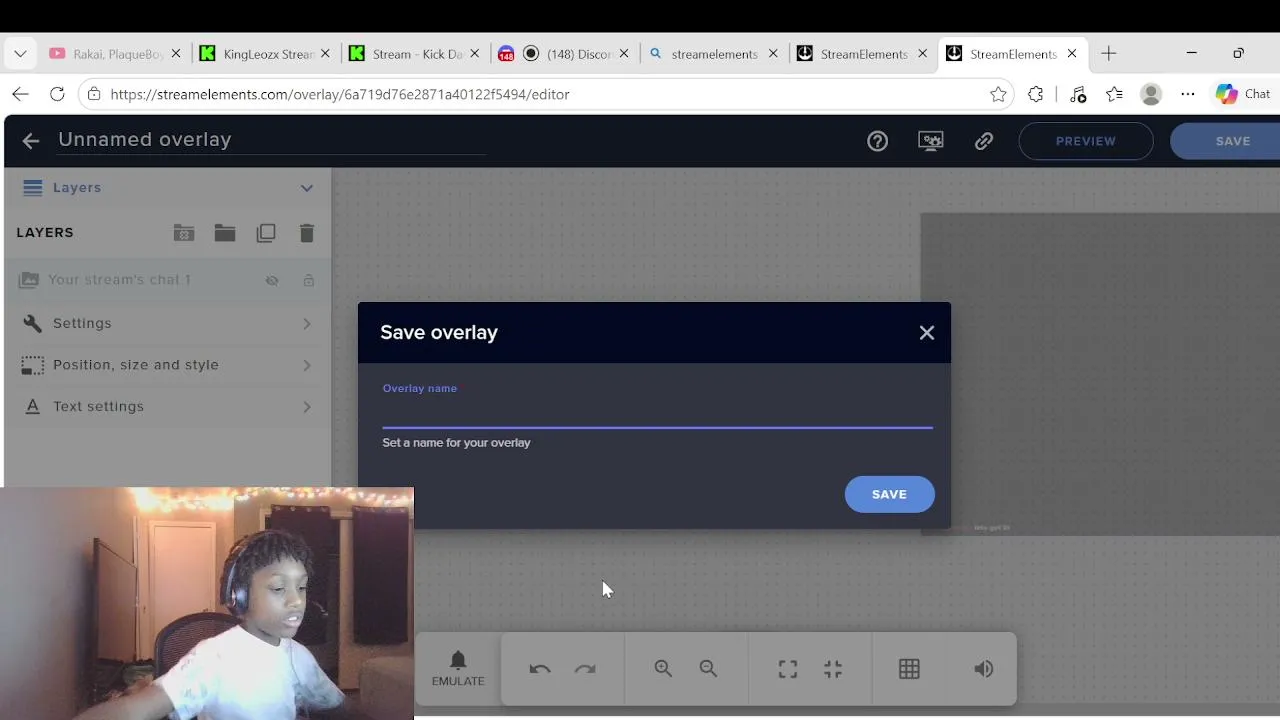Viewport: 1280px width, 720px height.
Task: Expand Position, size and style section
Action: (168, 365)
